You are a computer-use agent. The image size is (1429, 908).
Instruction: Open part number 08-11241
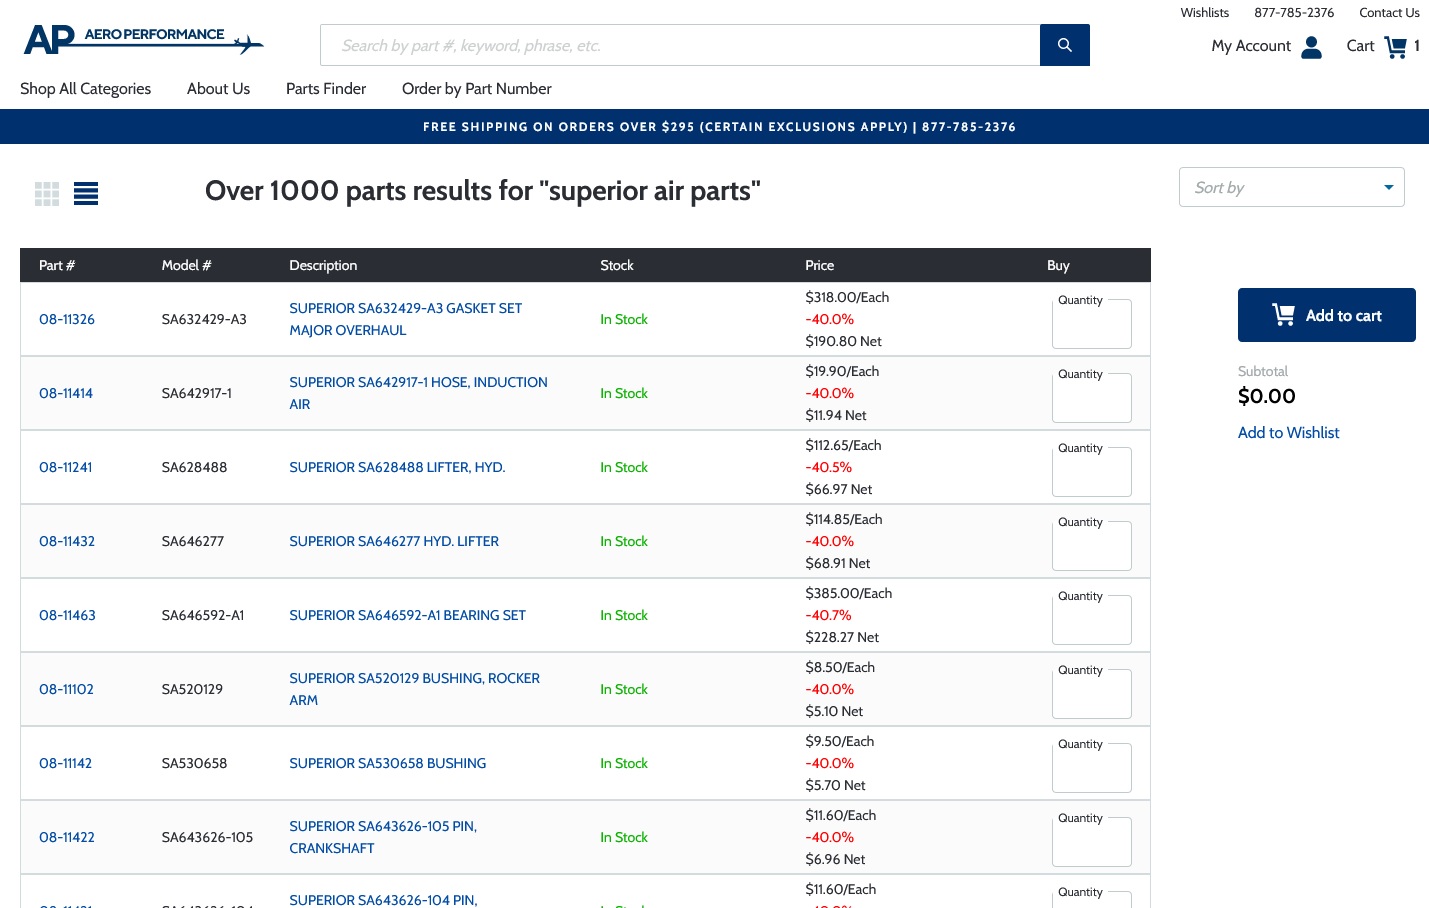[x=66, y=468]
